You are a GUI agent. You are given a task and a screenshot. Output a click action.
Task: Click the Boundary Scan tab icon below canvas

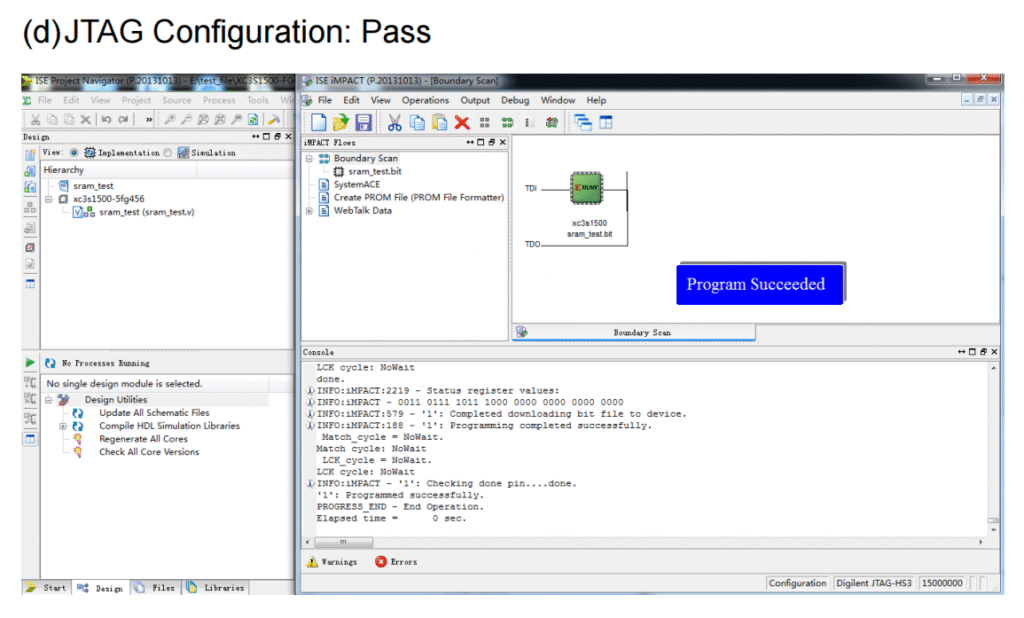click(521, 332)
